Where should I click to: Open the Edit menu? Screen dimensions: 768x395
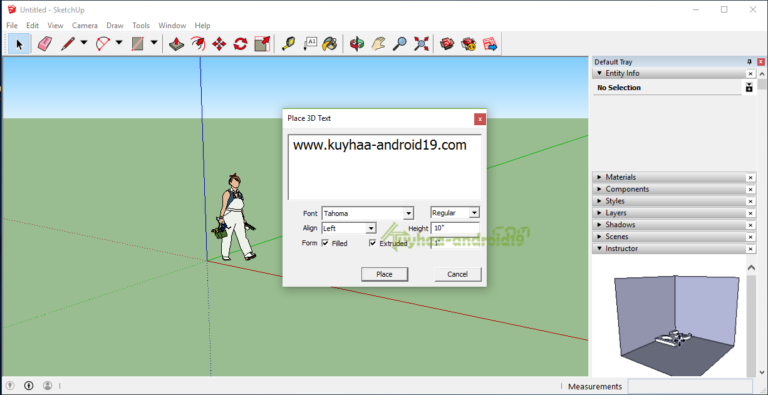click(x=32, y=25)
